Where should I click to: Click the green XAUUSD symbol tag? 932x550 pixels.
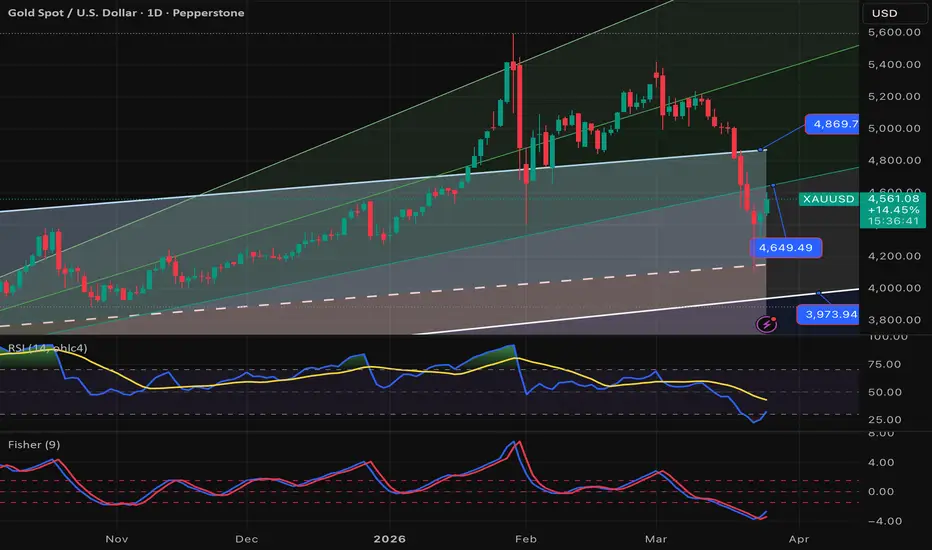coord(829,199)
